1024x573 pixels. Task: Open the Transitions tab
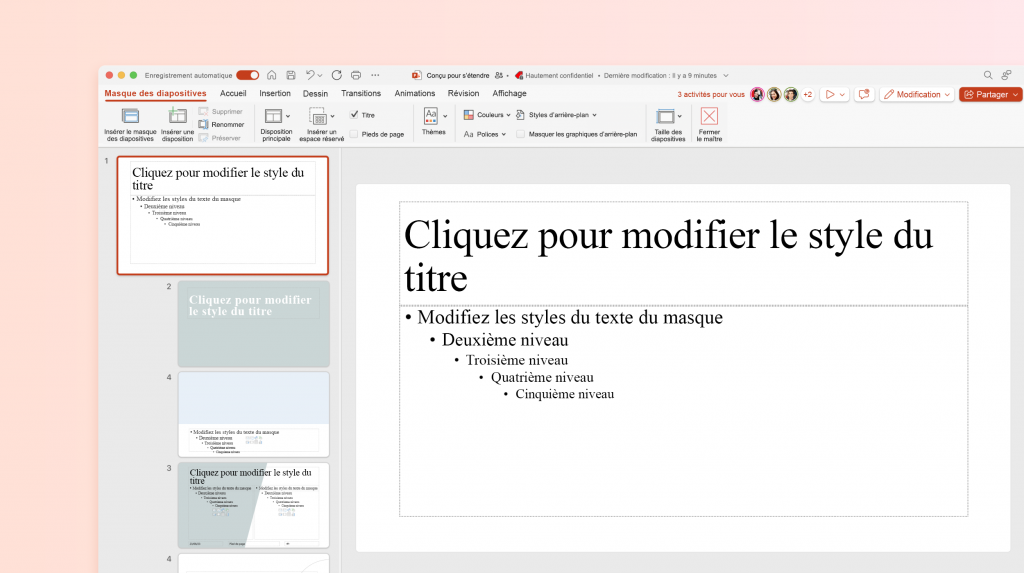pyautogui.click(x=360, y=93)
